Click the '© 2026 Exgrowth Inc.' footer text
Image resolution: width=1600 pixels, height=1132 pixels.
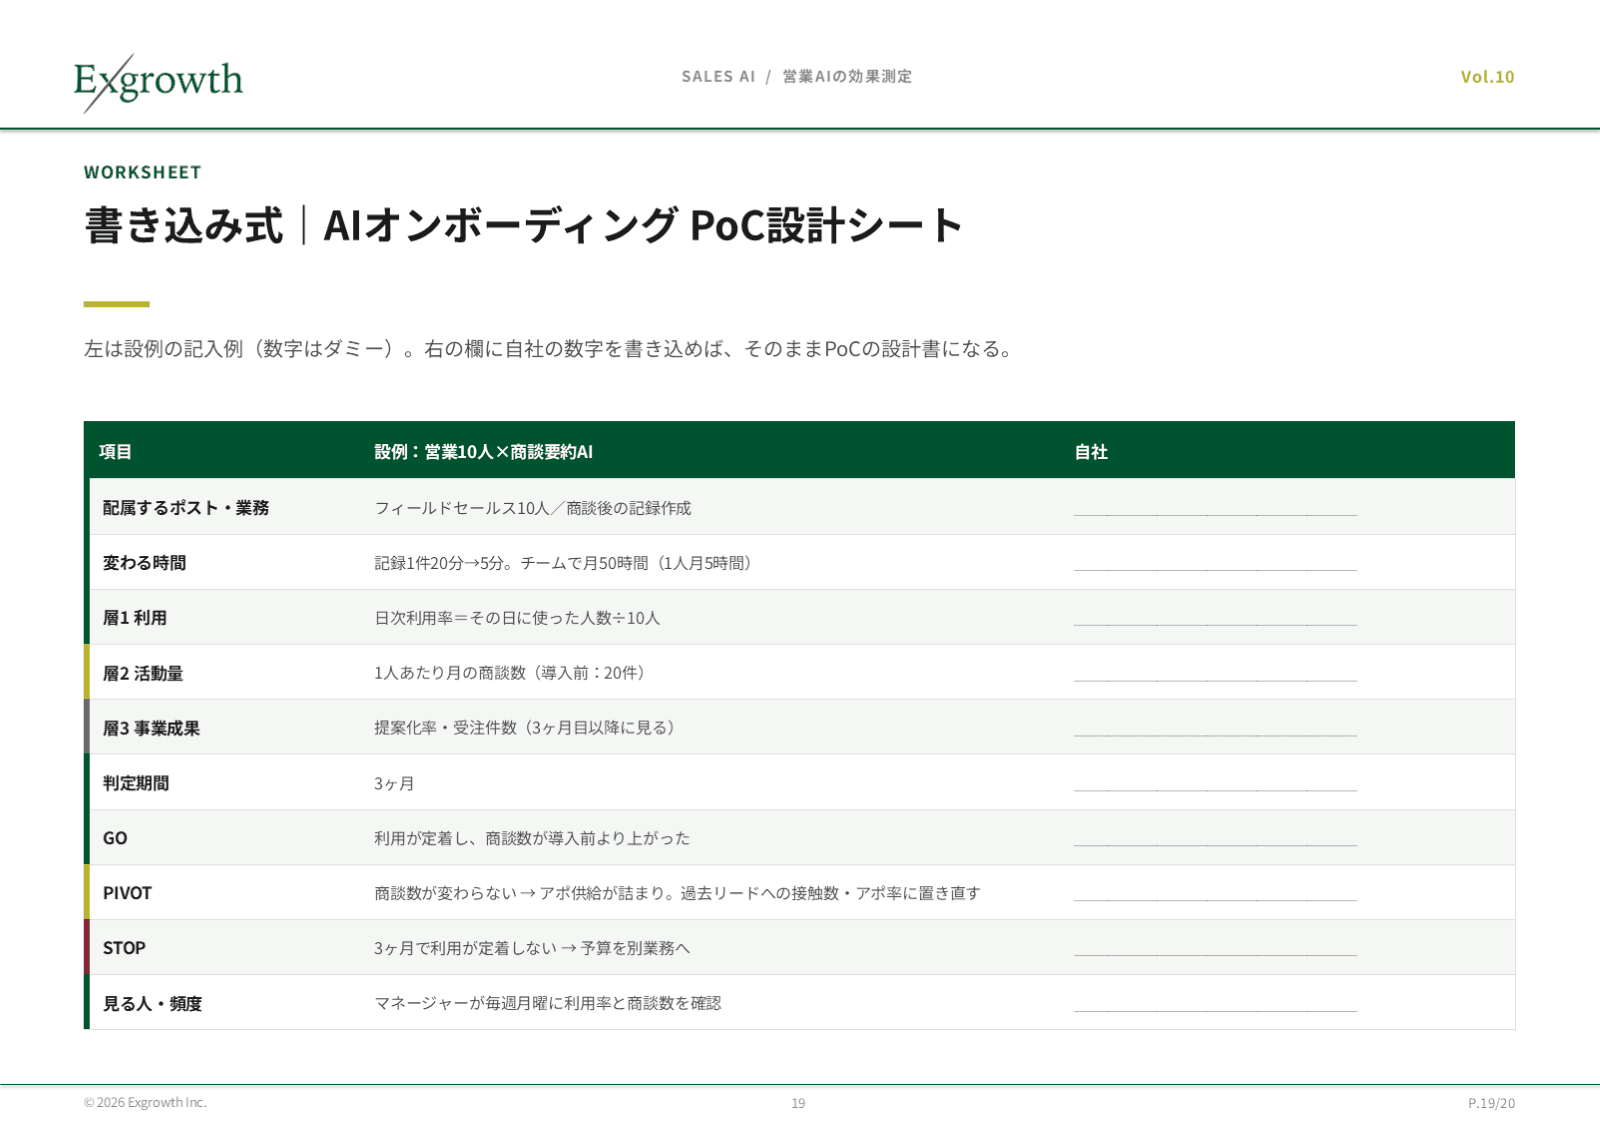[145, 1102]
